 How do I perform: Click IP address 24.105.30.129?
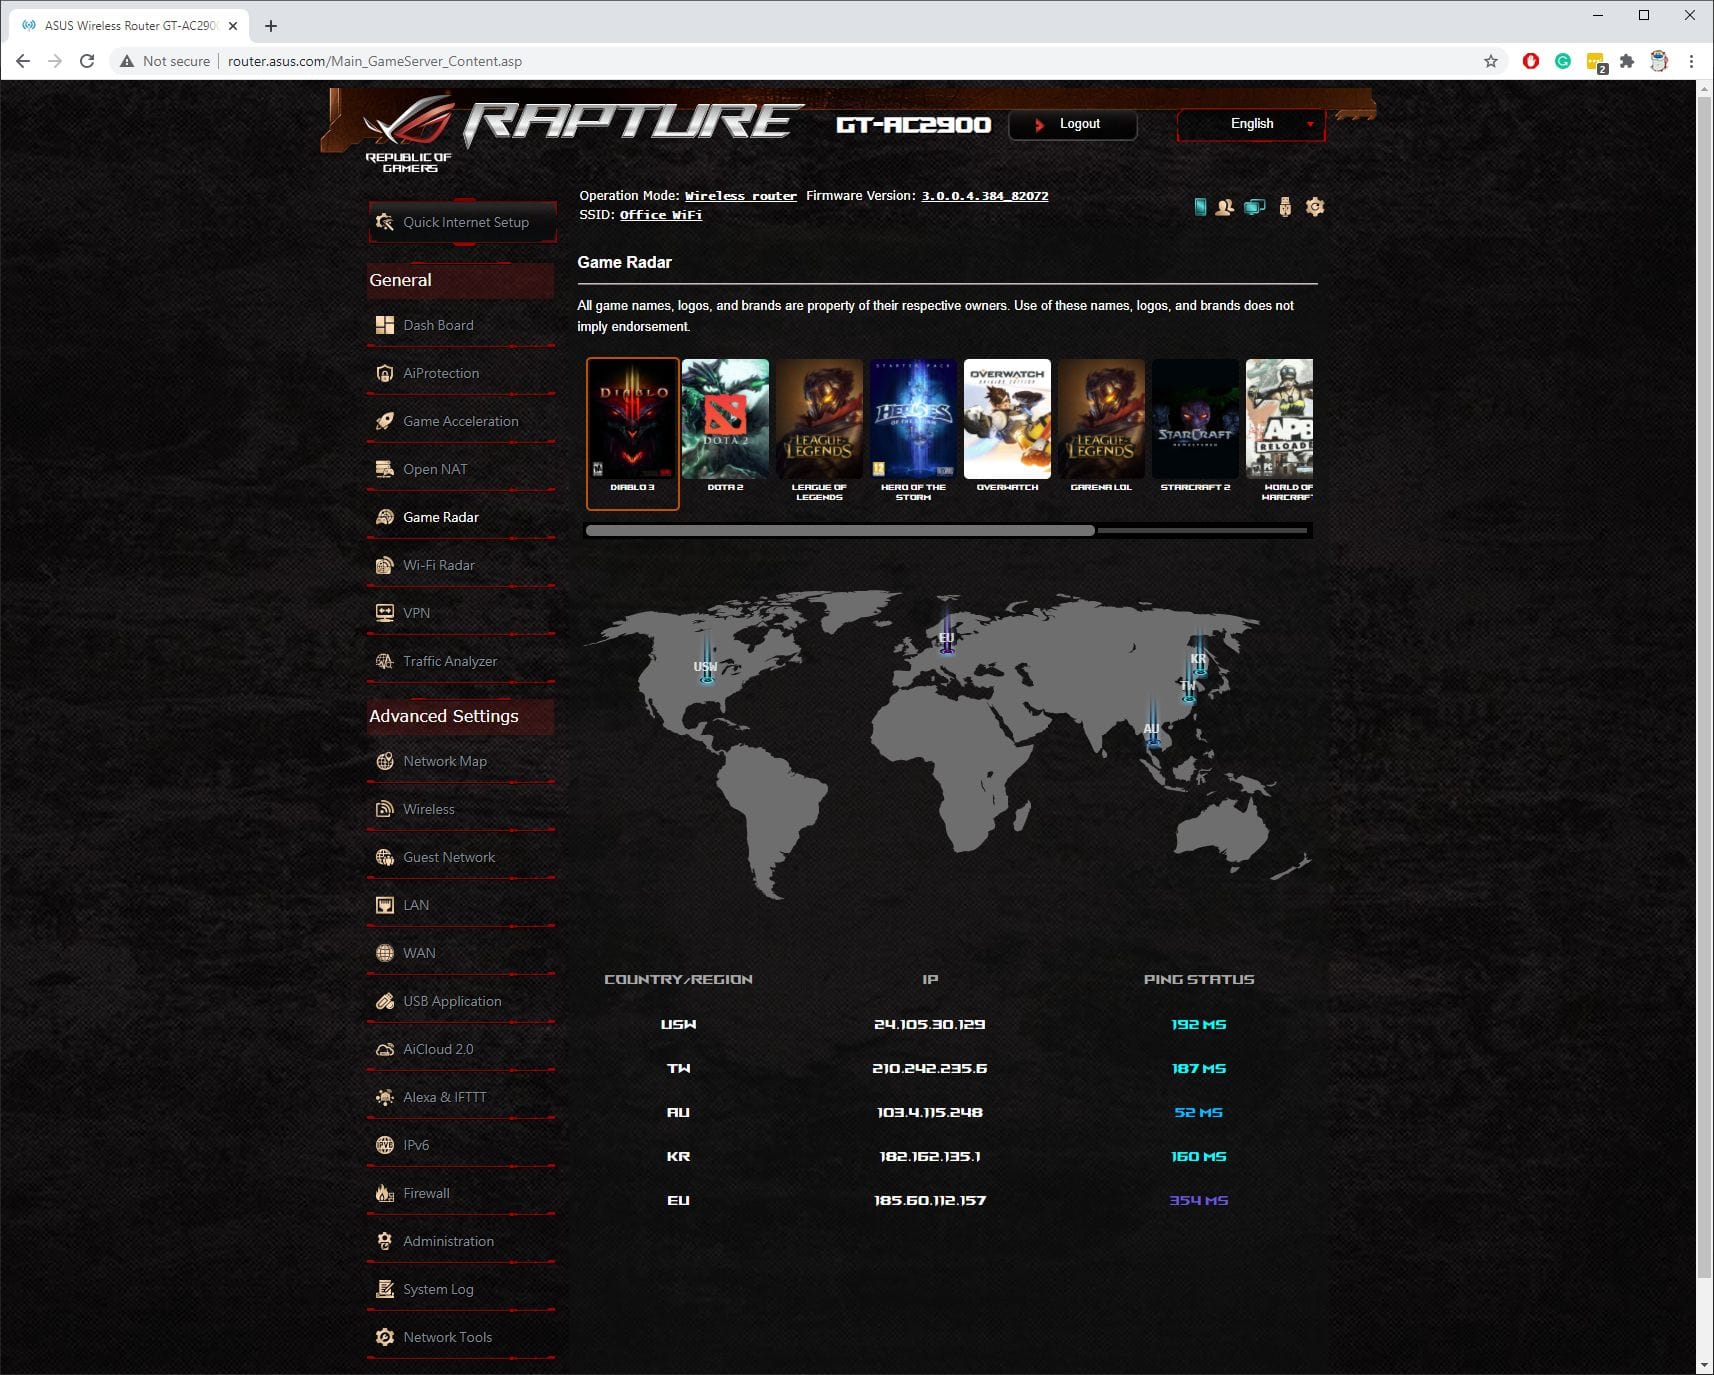(929, 1024)
